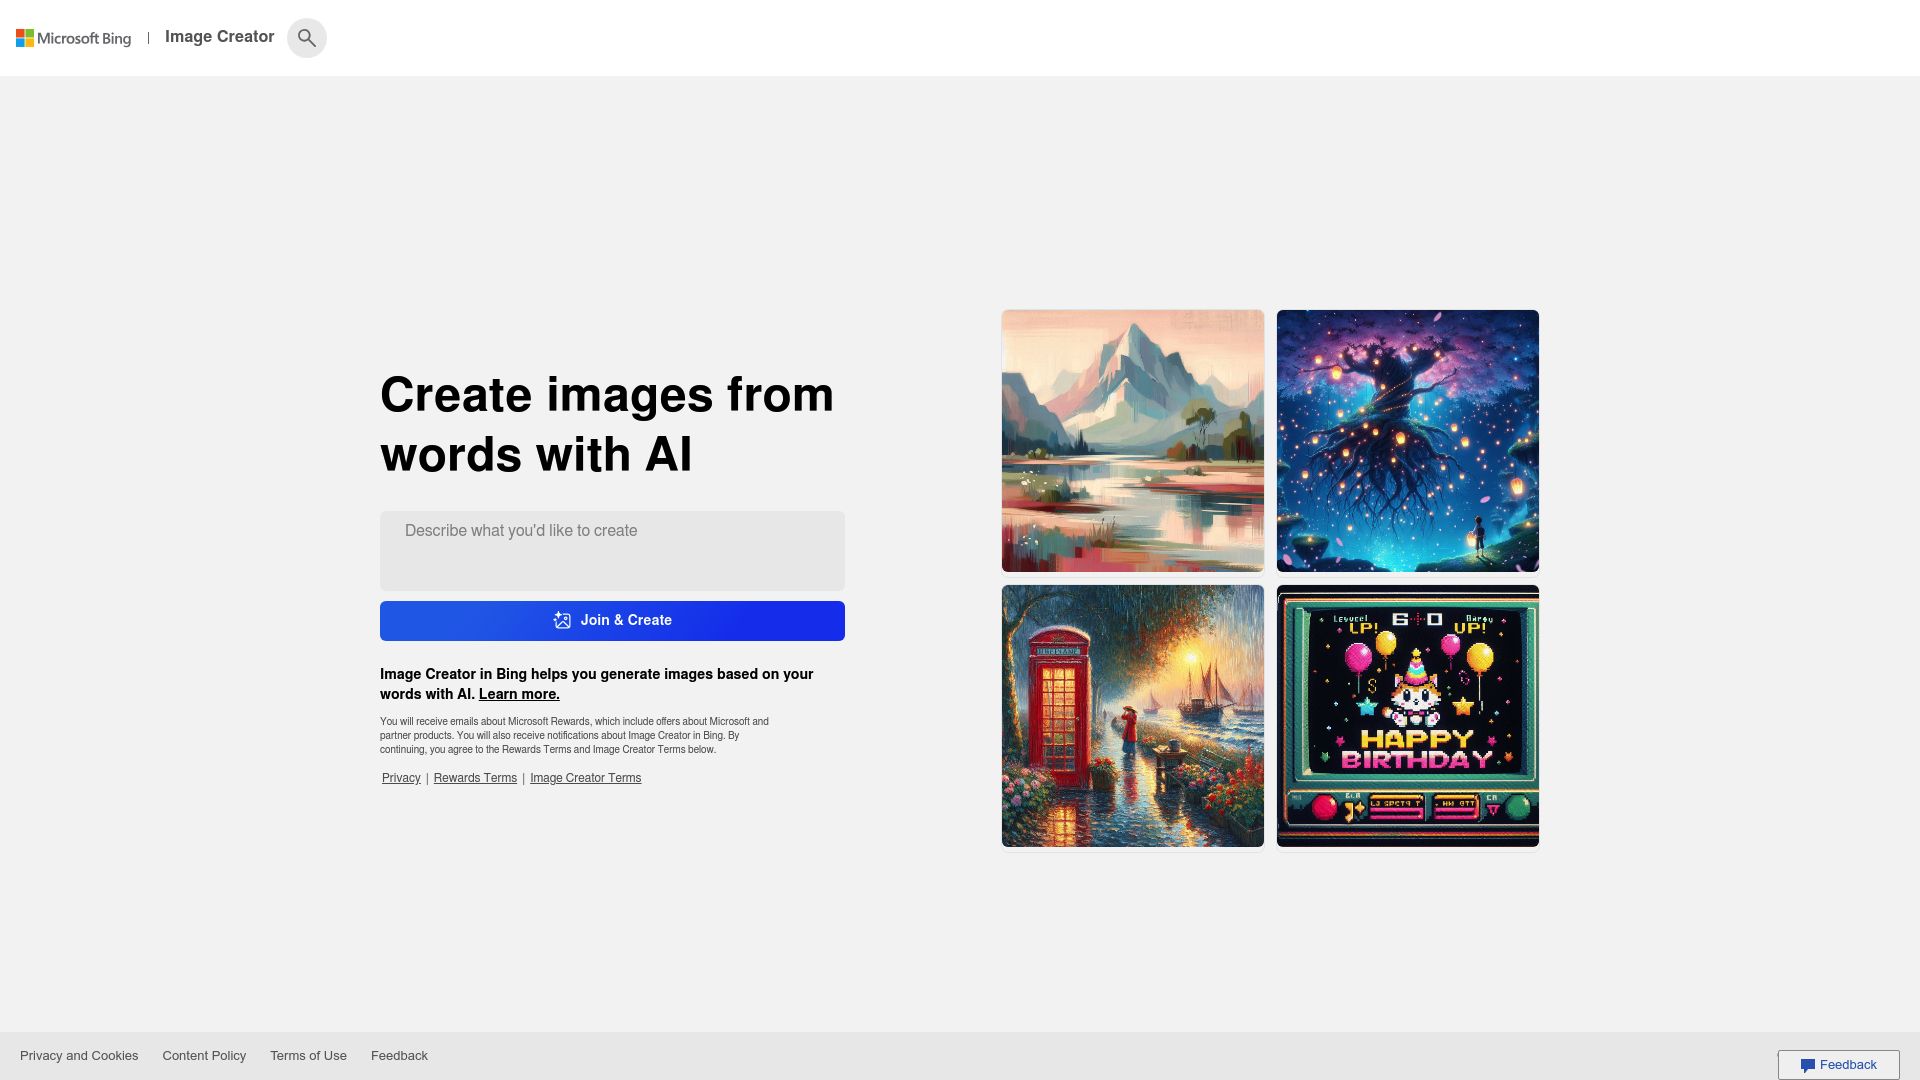The image size is (1920, 1080).
Task: Open the search magnifier icon
Action: click(307, 37)
